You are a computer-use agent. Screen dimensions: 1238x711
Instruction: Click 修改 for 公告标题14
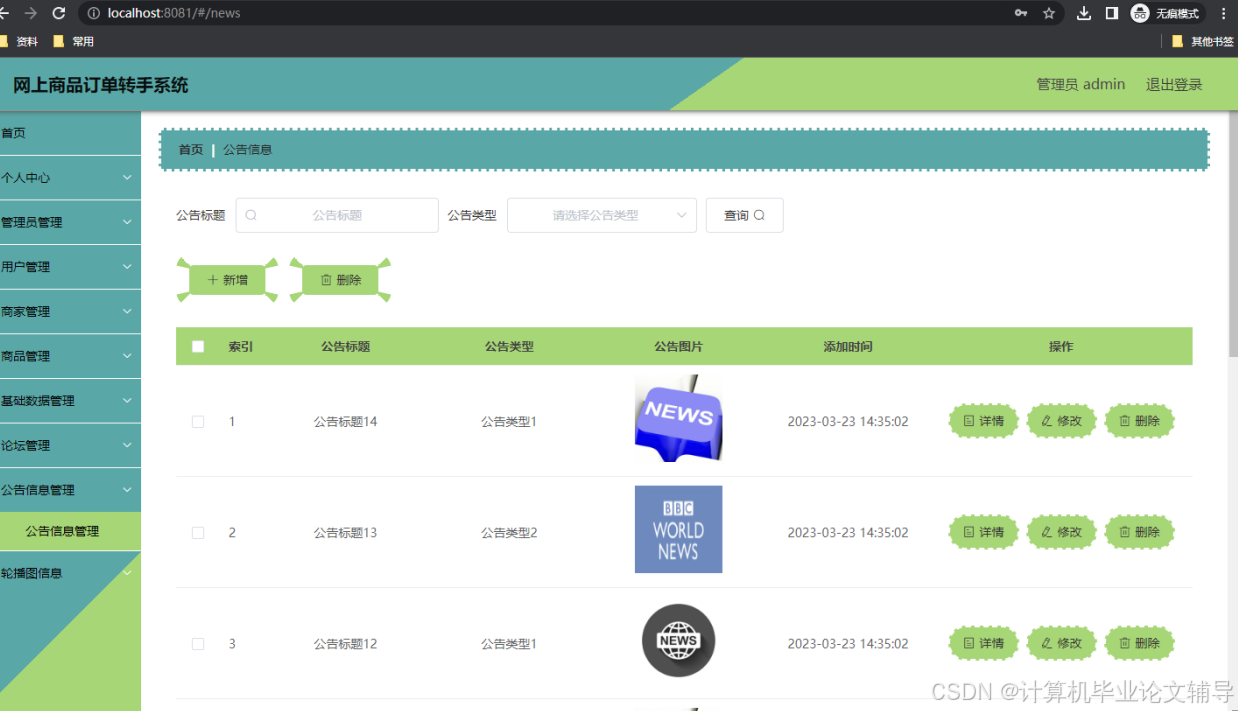coord(1061,421)
